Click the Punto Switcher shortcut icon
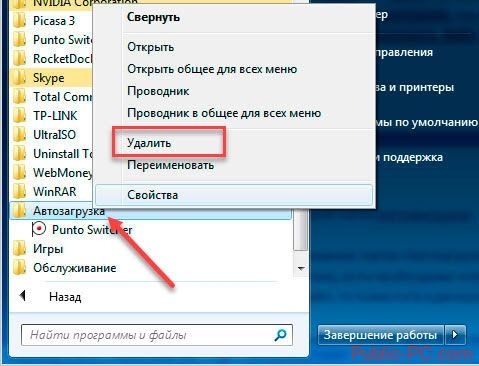Screen dimensions: 479x366 point(39,230)
